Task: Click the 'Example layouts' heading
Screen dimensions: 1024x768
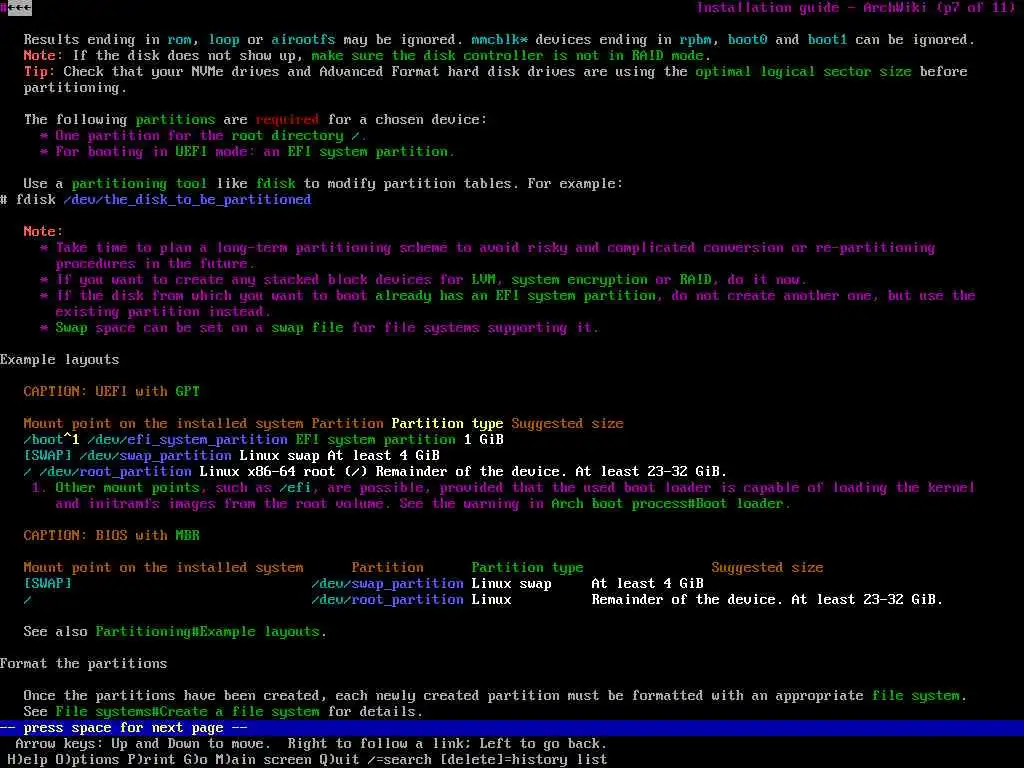Action: (x=59, y=360)
